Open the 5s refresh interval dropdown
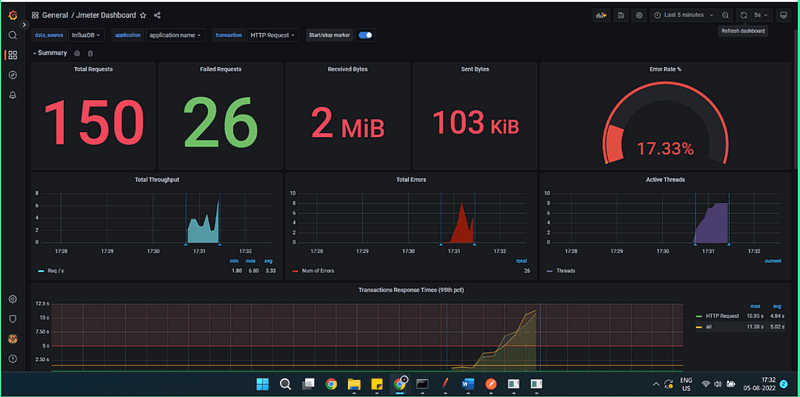 761,15
